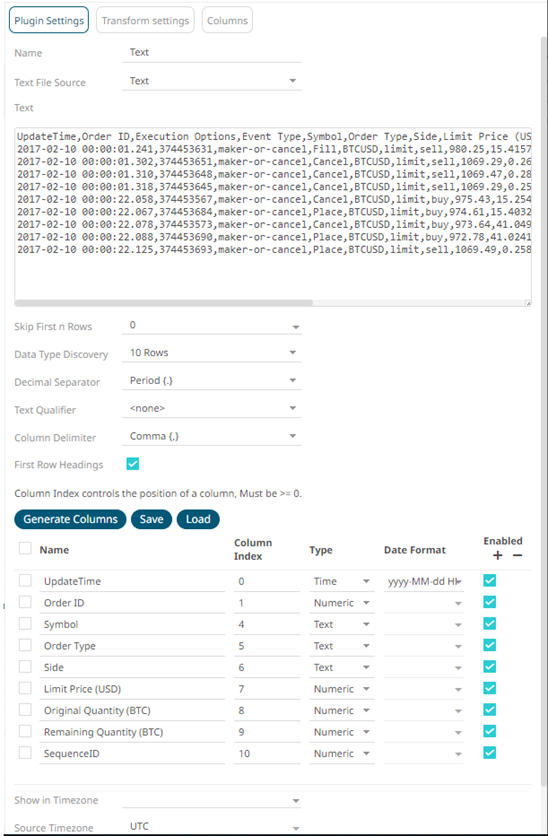Click the Load button

pos(198,519)
